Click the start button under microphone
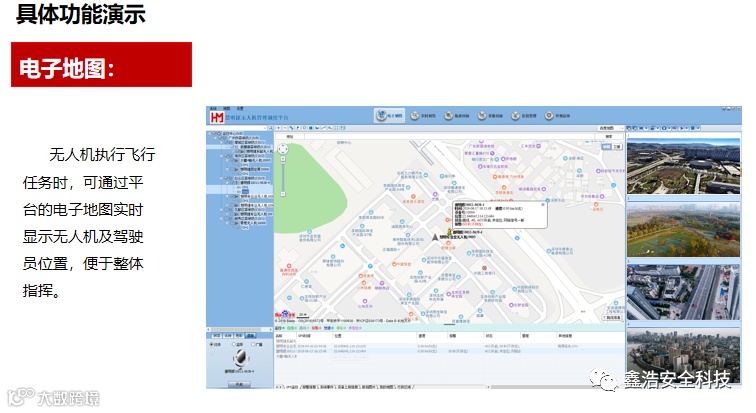 point(240,385)
